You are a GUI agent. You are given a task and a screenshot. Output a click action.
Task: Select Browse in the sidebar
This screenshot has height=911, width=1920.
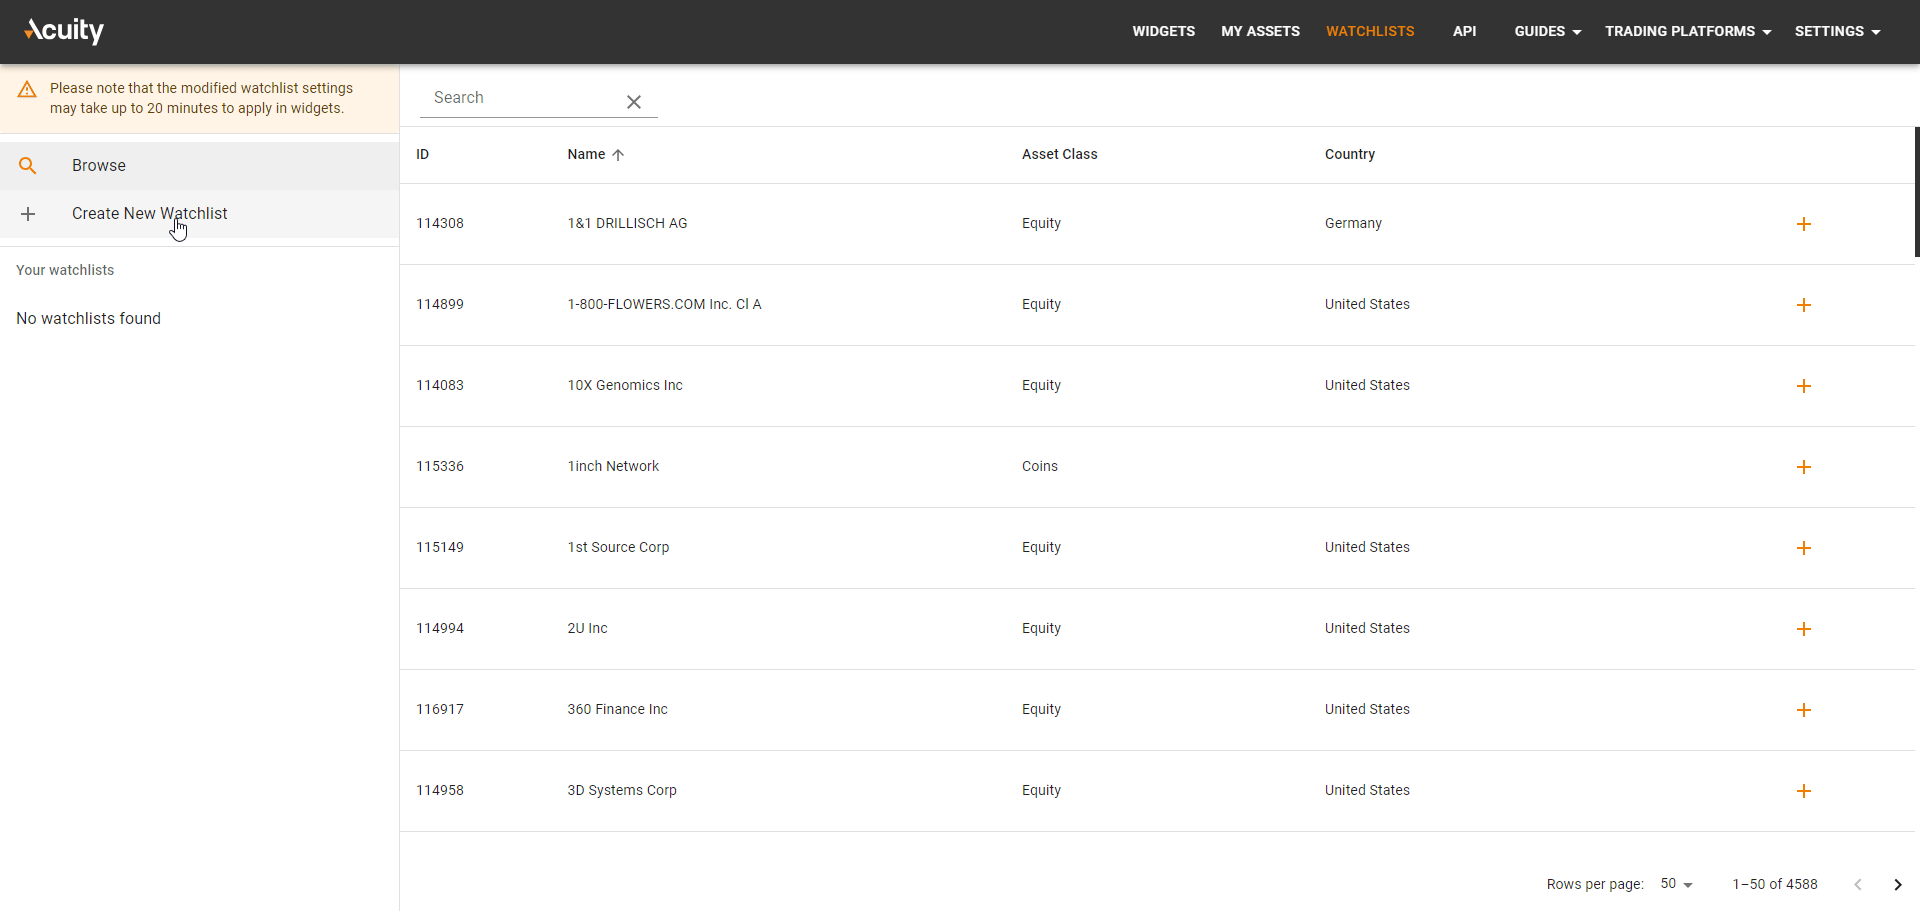pos(99,166)
